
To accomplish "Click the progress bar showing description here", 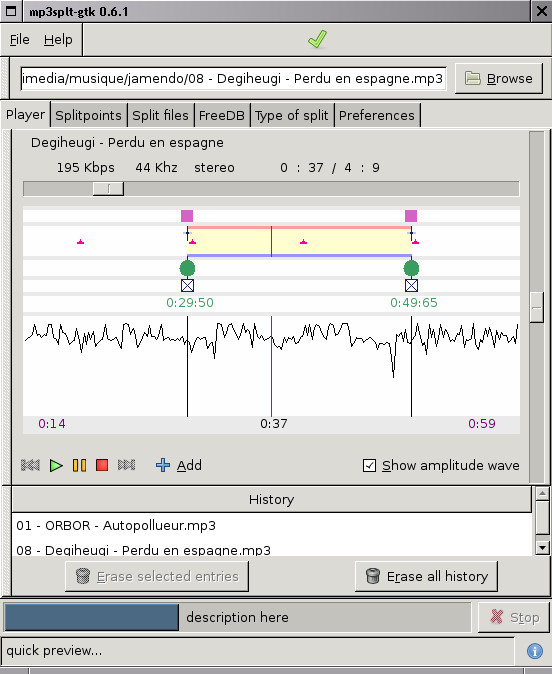I will pos(238,617).
